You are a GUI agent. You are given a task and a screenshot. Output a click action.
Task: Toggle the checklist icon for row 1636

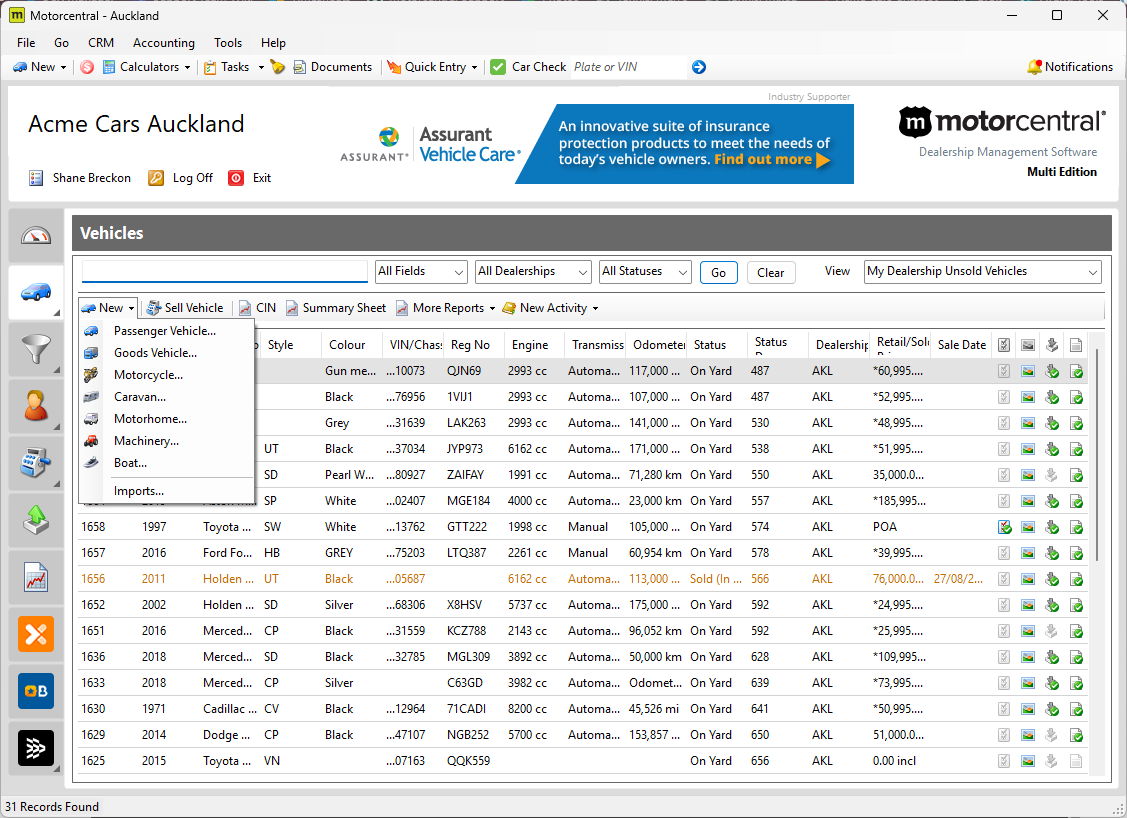[x=1004, y=657]
